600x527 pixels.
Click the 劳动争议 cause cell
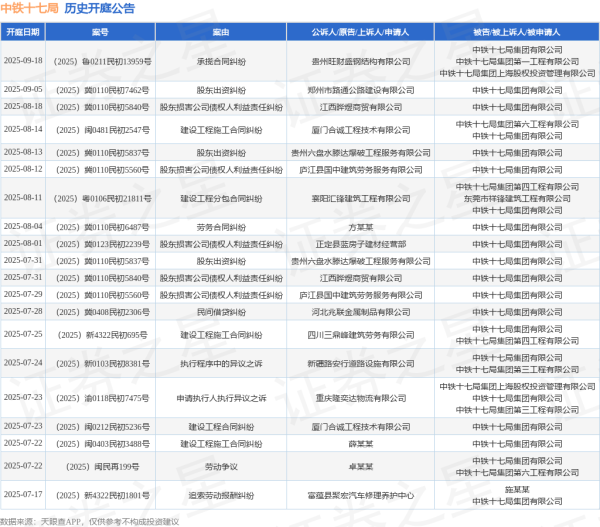click(x=221, y=467)
